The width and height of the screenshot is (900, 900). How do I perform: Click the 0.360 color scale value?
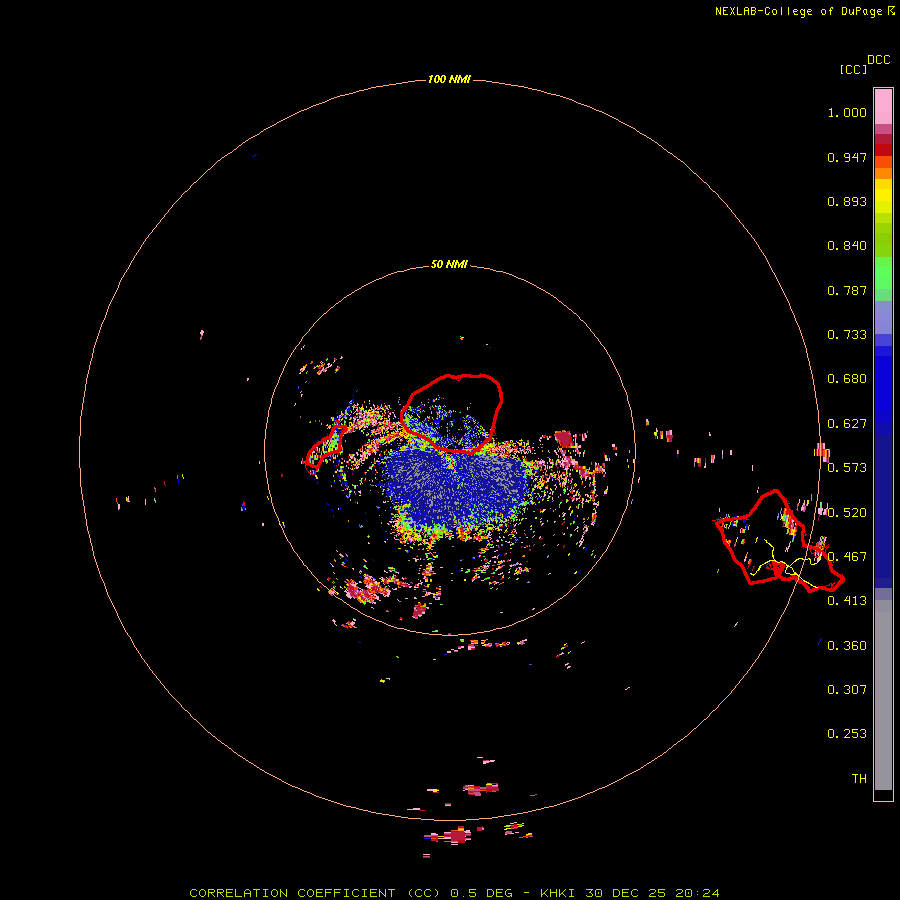pyautogui.click(x=847, y=646)
